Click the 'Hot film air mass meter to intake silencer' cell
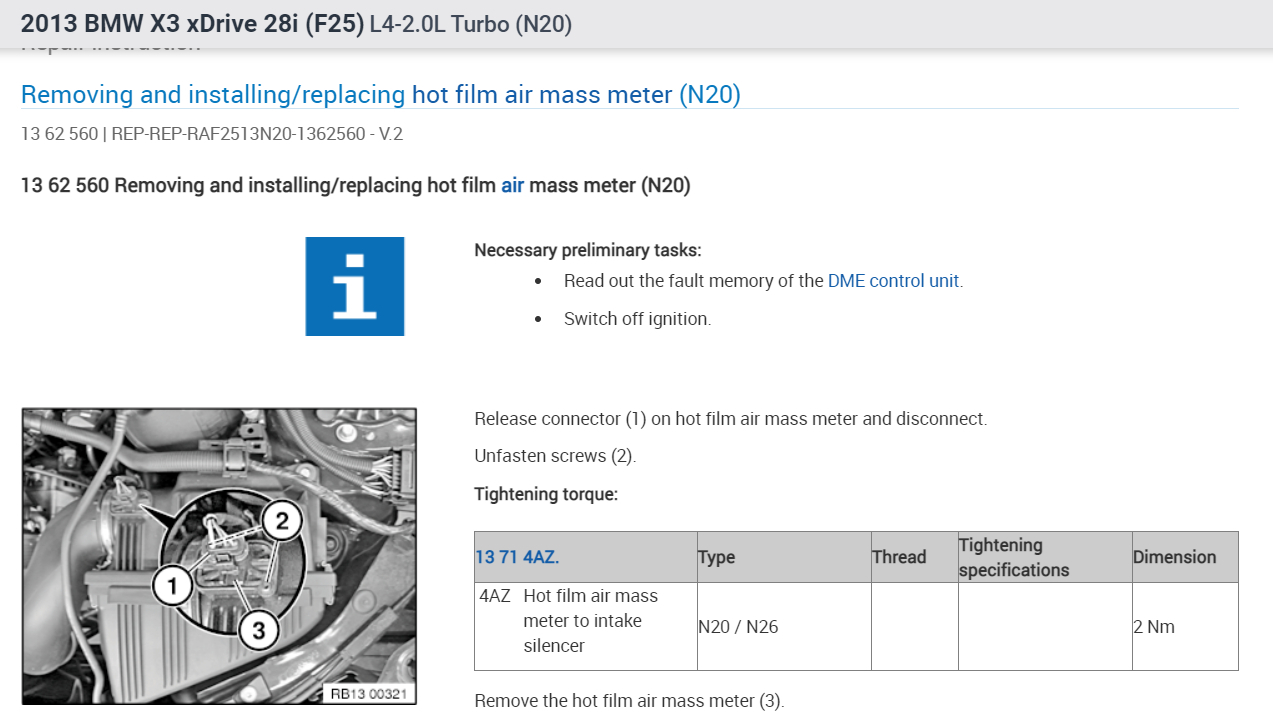1273x727 pixels. tap(590, 621)
